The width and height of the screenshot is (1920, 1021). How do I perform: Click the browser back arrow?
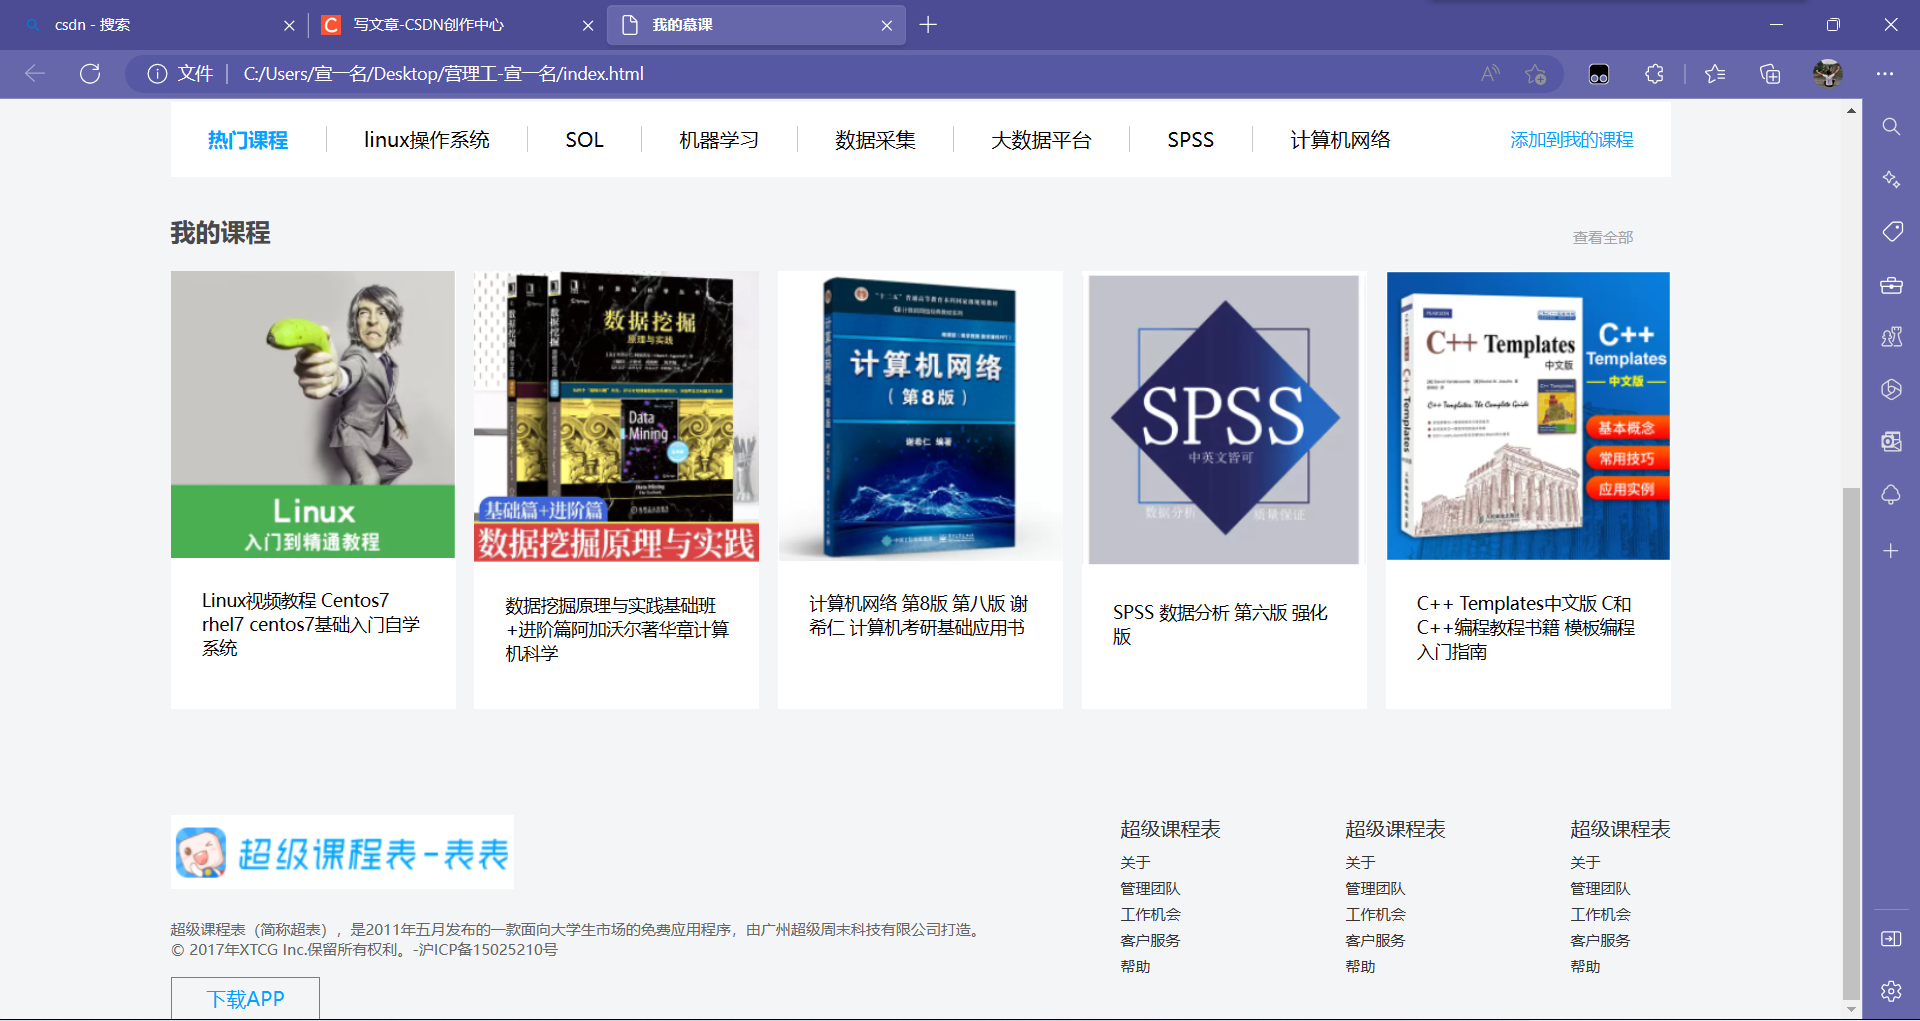coord(35,73)
